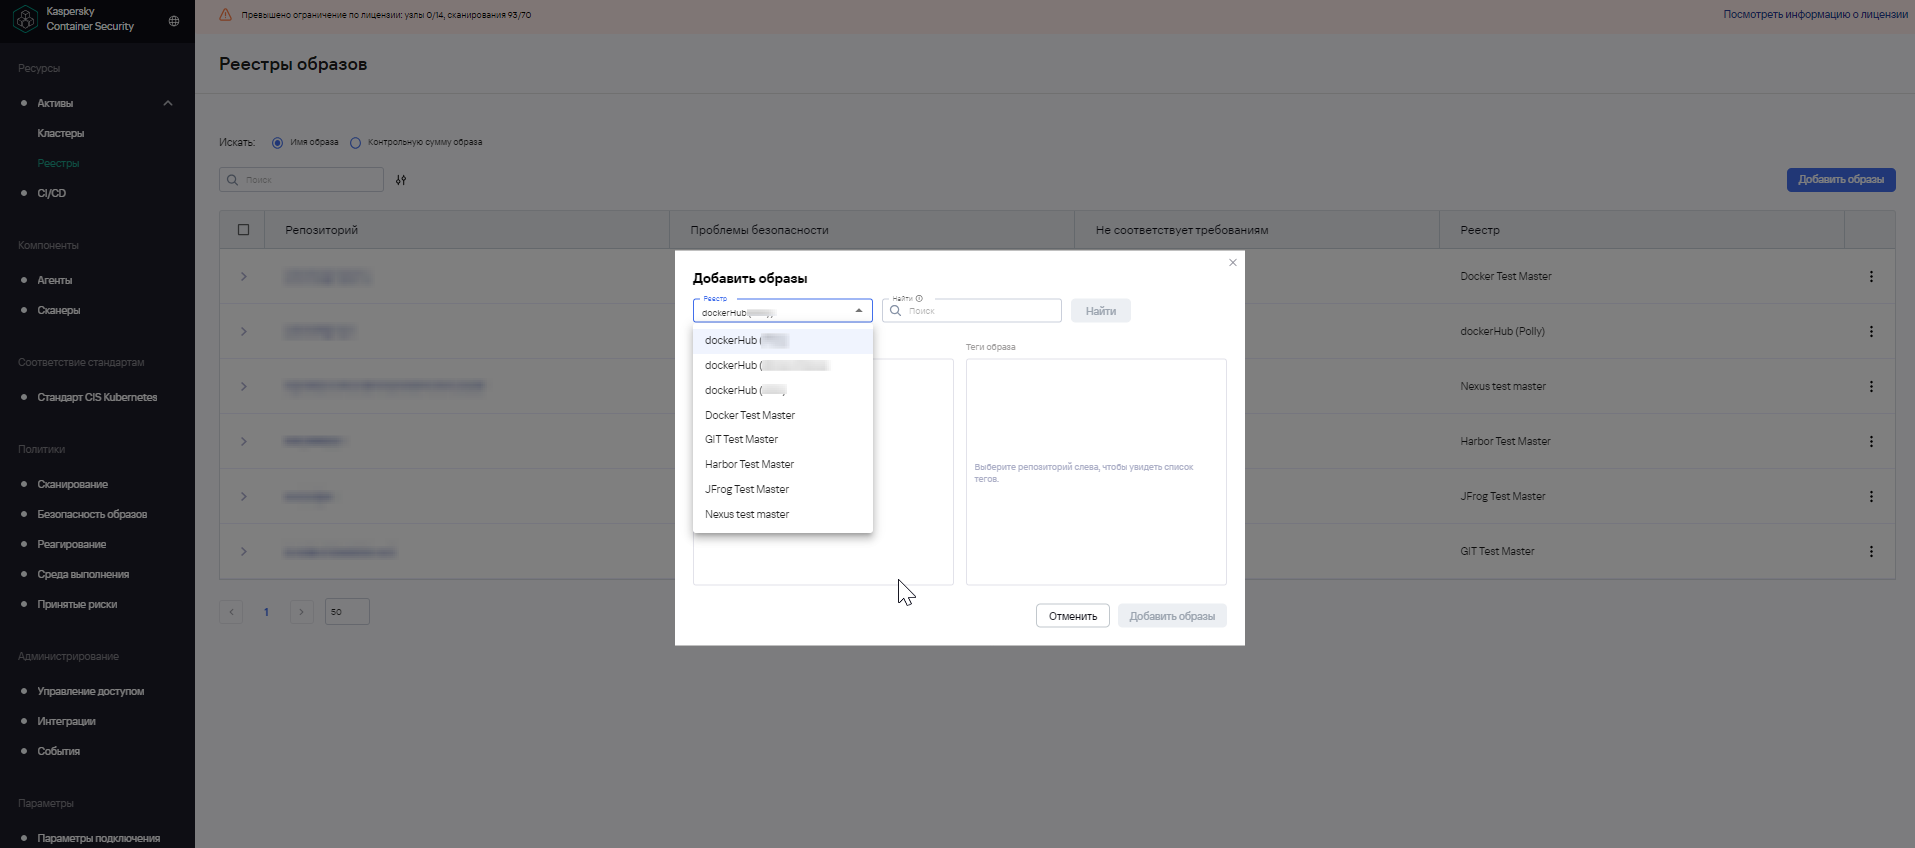Image resolution: width=1915 pixels, height=848 pixels.
Task: Go to next page arrow in pagination
Action: 301,612
